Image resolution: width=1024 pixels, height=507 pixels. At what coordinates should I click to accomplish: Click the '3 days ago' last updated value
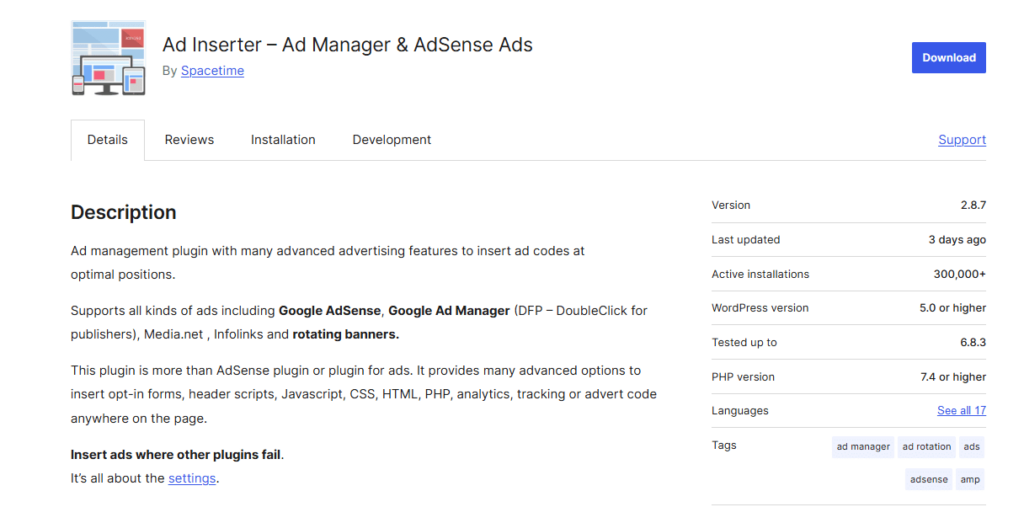[956, 240]
